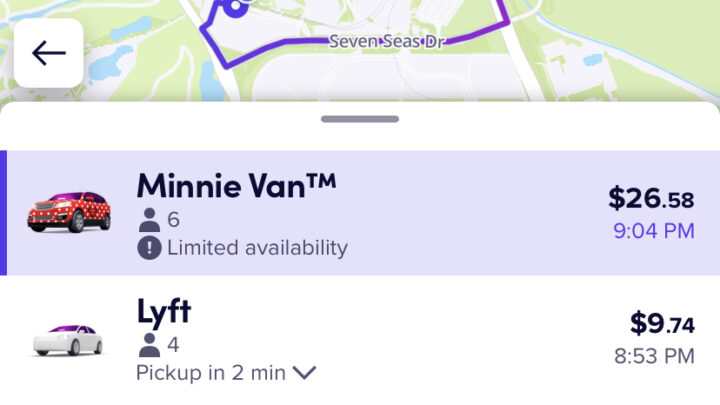Click the 9:04 PM arrival time
Screen dimensions: 720x405
(x=654, y=231)
